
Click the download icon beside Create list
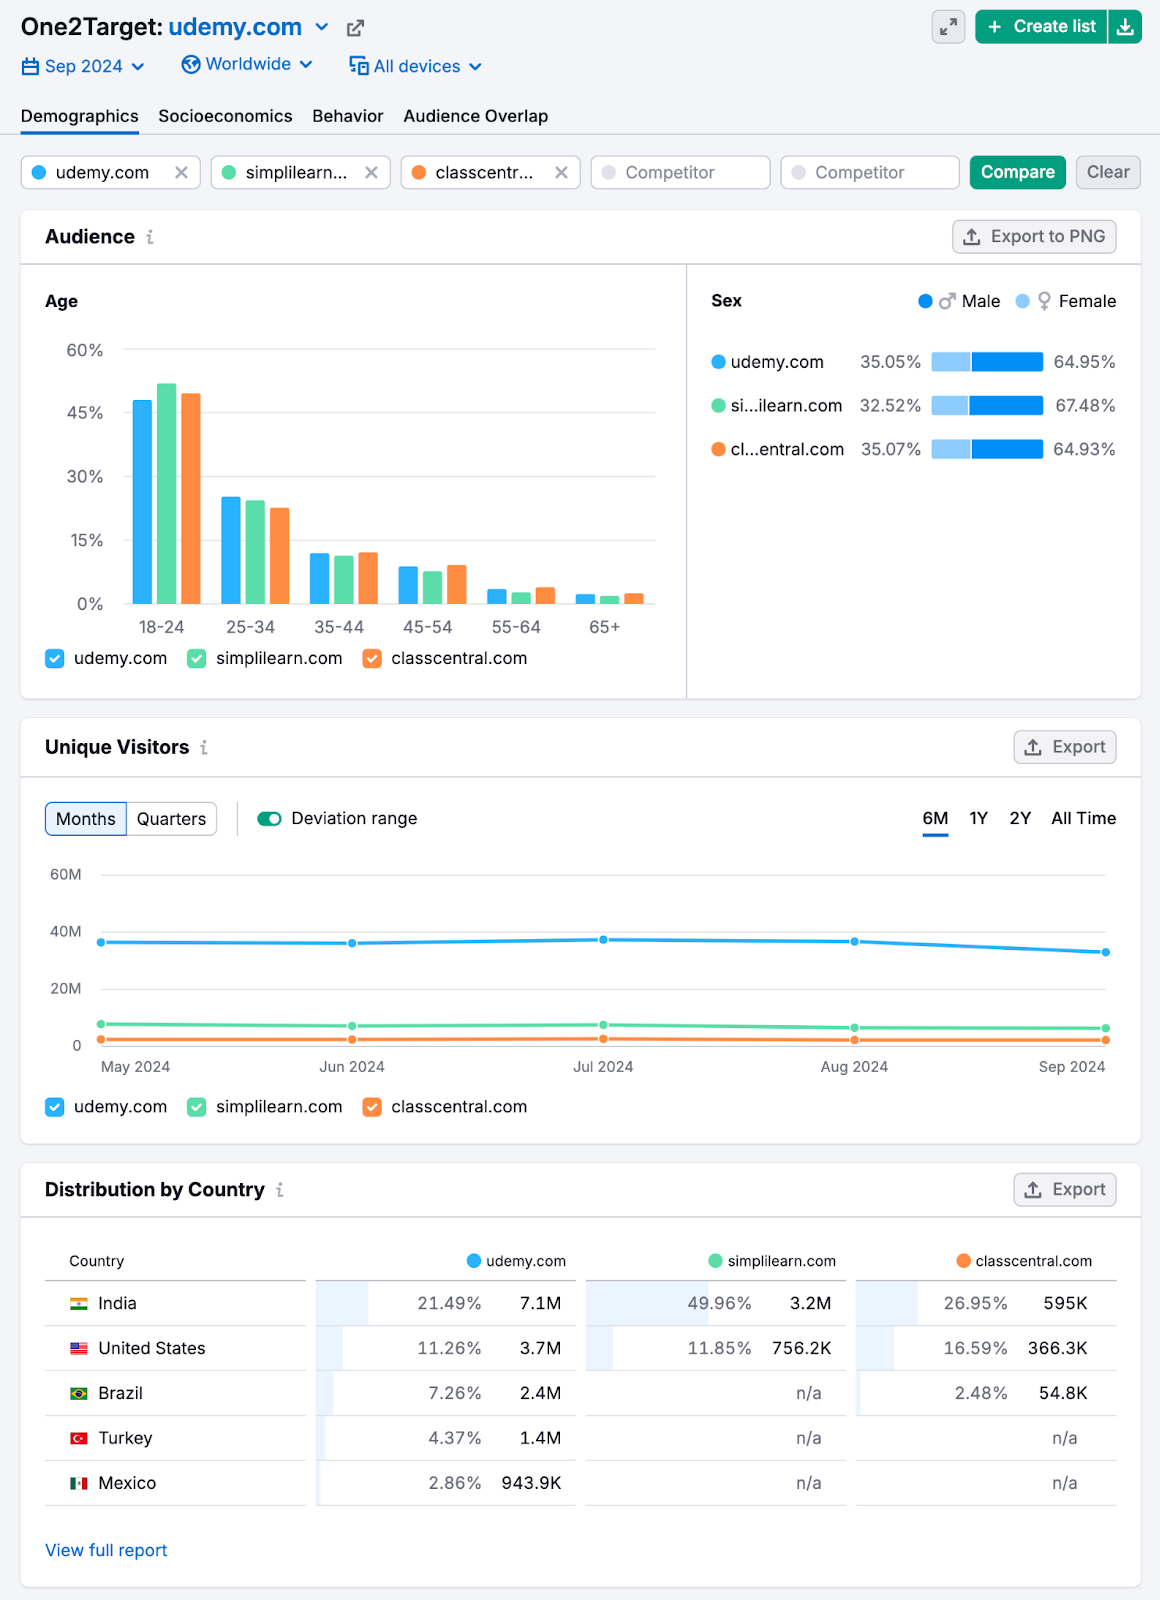(1125, 27)
